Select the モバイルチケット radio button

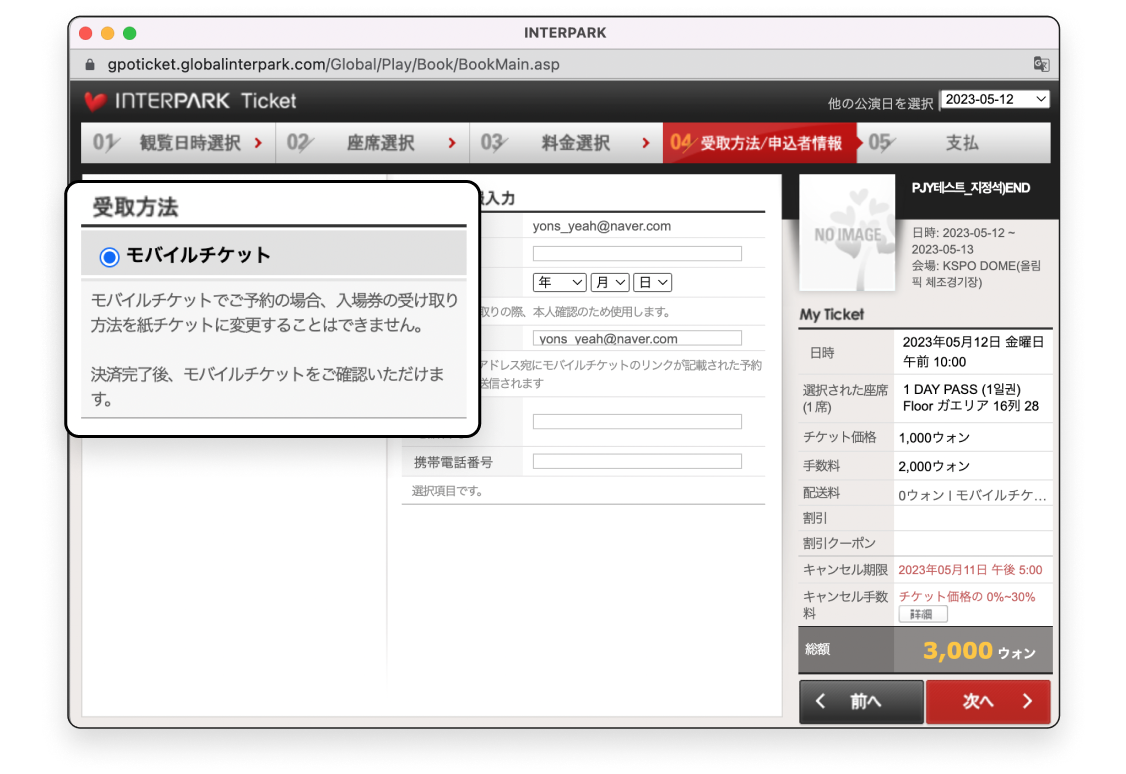(x=109, y=256)
